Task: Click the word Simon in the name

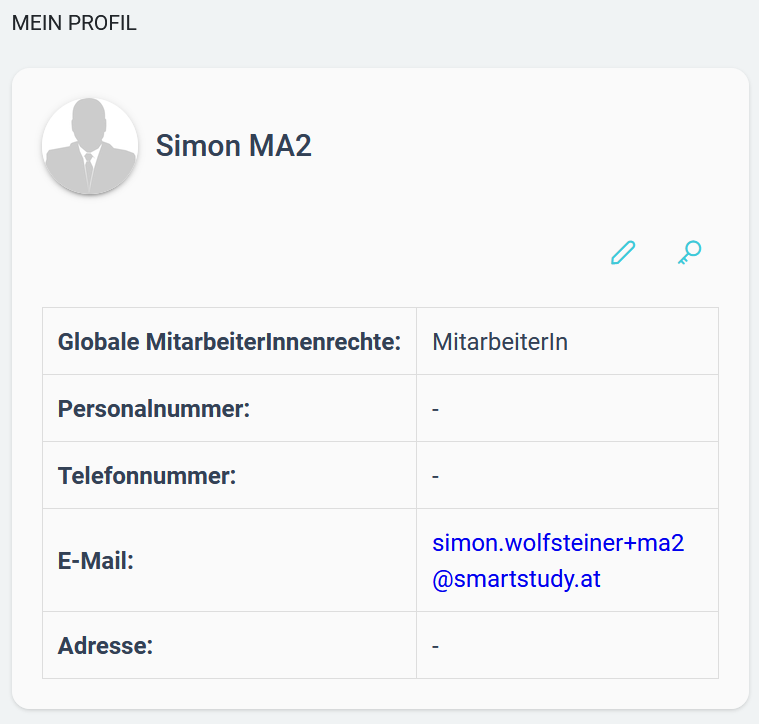Action: 198,145
